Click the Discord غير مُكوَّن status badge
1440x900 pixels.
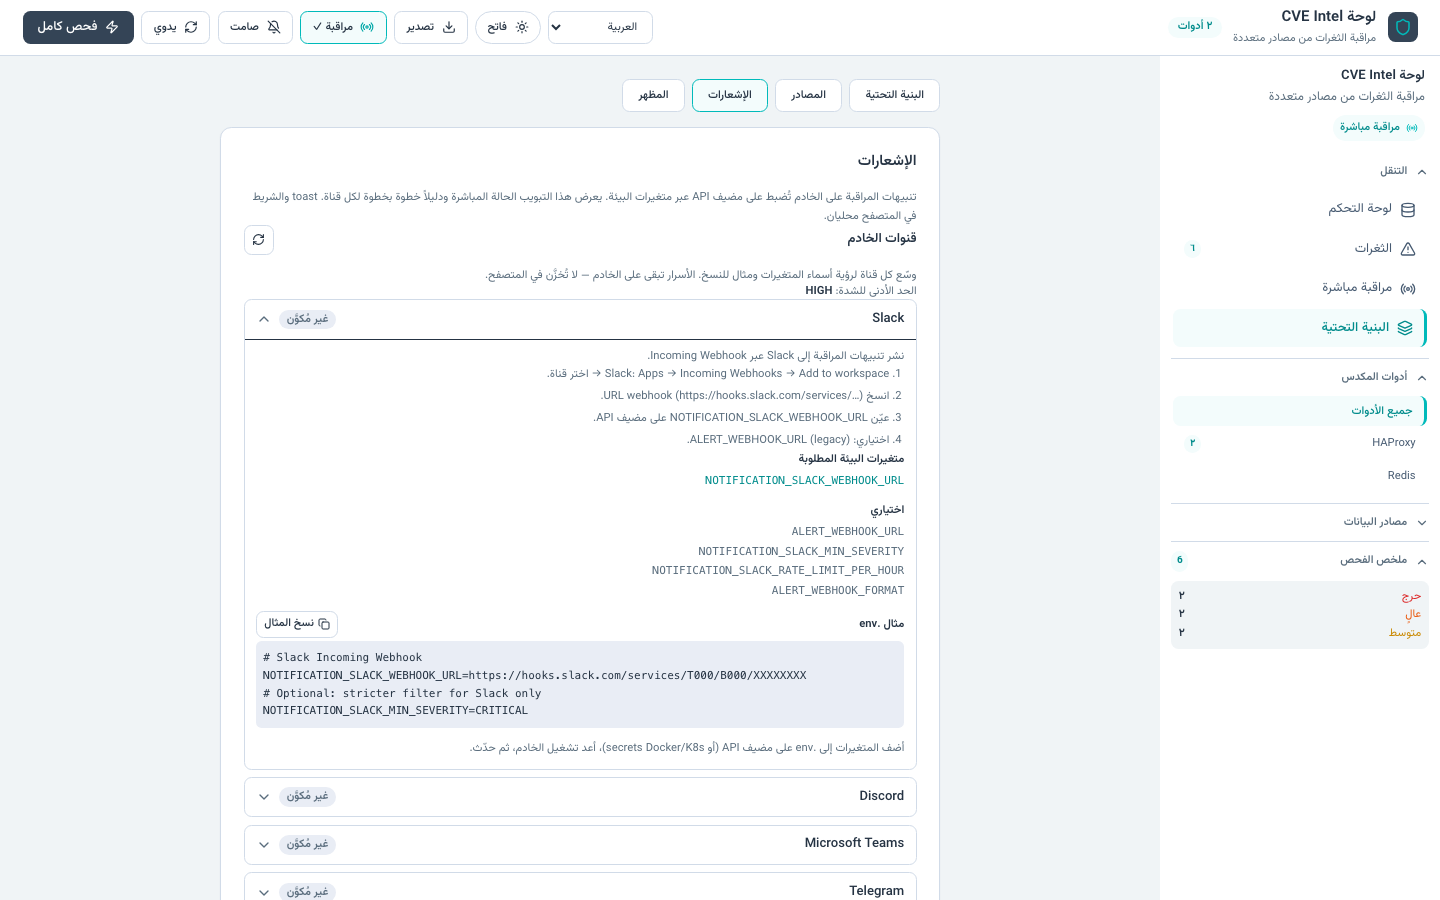tap(307, 797)
